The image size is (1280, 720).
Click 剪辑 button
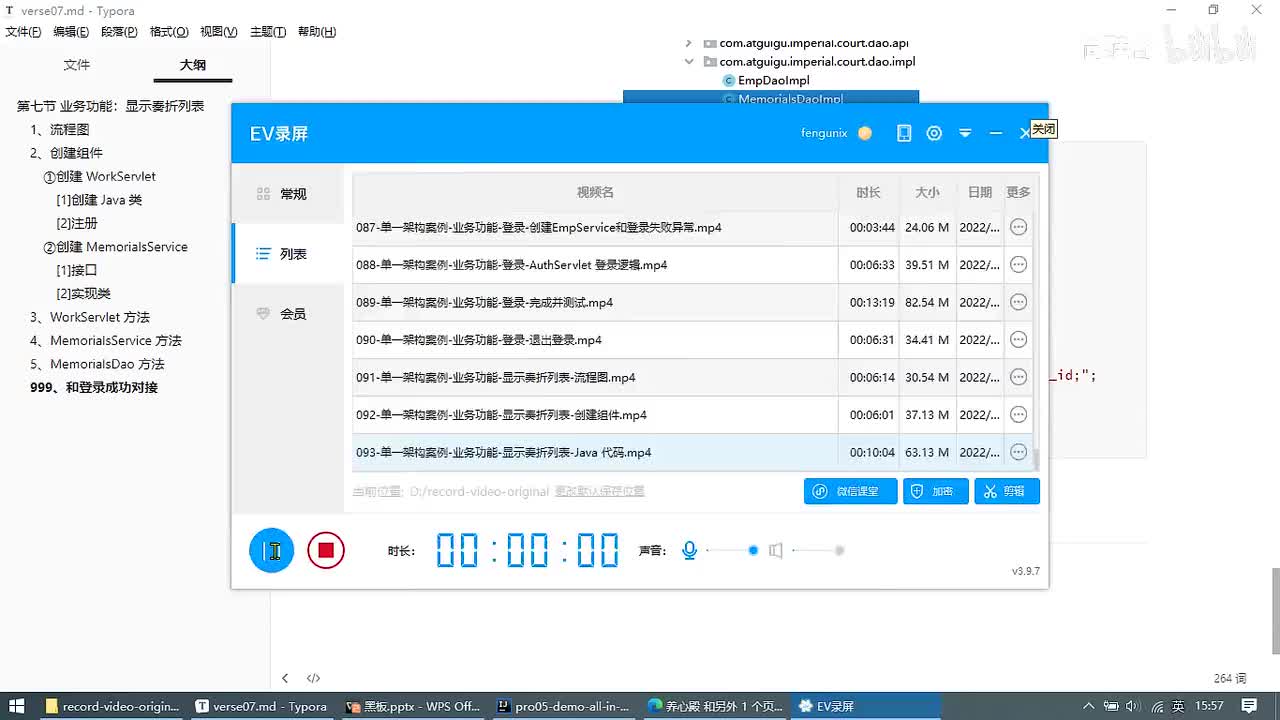(x=1007, y=491)
